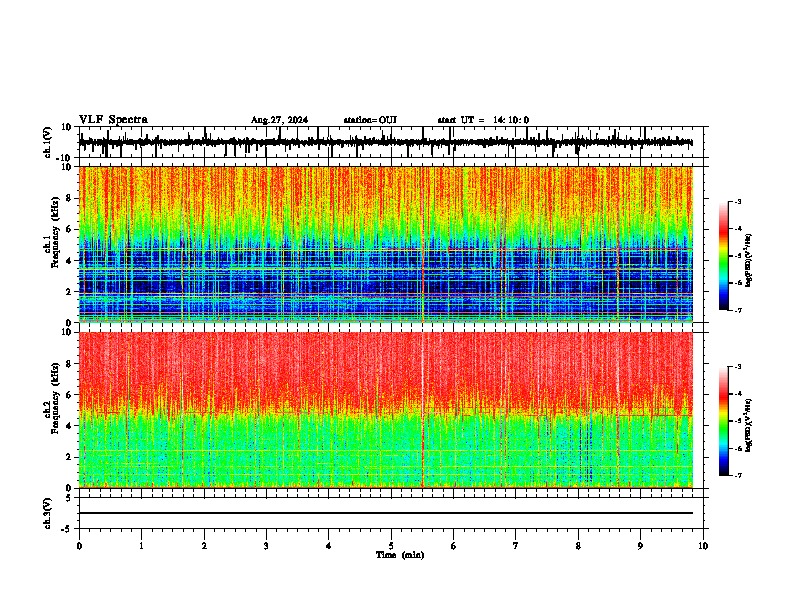This screenshot has width=792, height=612.
Task: Click the "-3" label on ch.1 colorbar
Action: (738, 201)
